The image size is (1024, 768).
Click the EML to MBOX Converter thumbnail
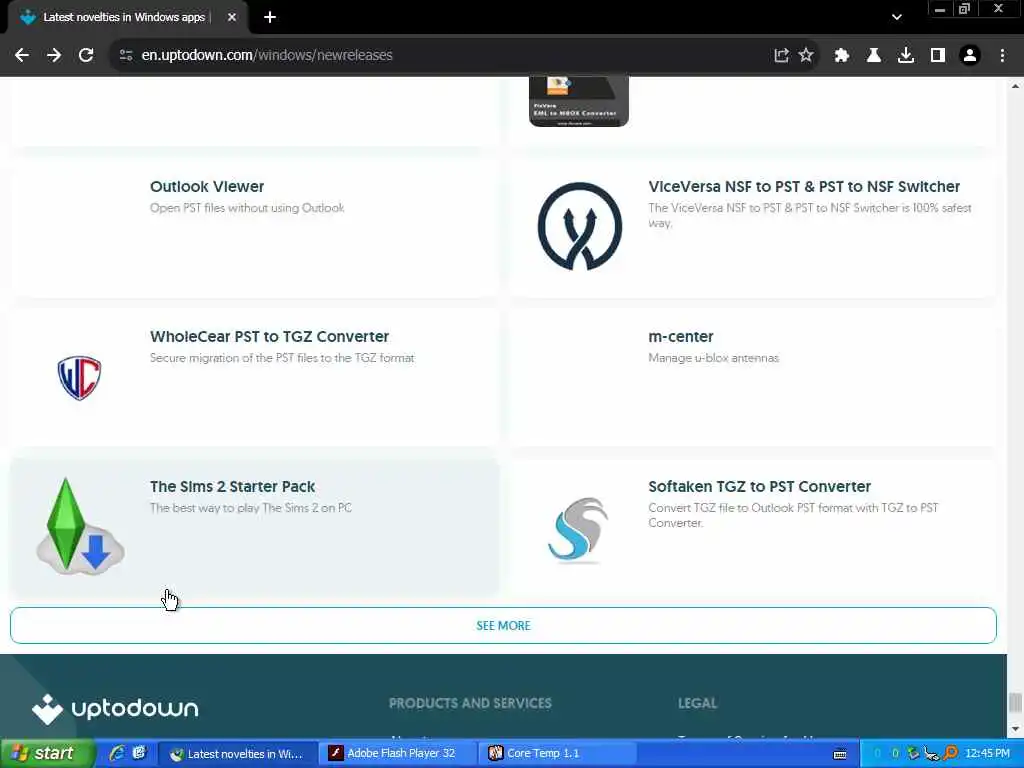pyautogui.click(x=579, y=101)
